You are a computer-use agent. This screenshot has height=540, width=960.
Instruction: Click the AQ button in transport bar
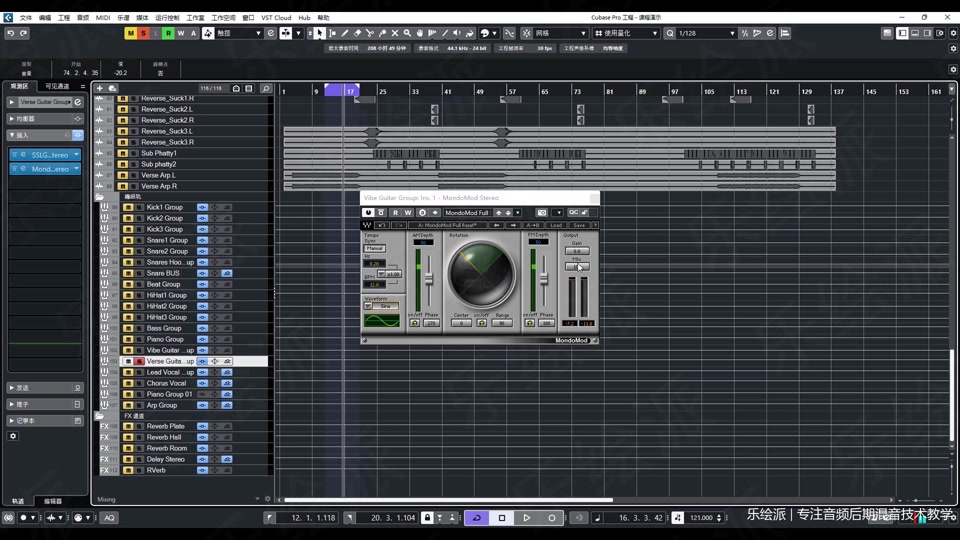pos(109,518)
